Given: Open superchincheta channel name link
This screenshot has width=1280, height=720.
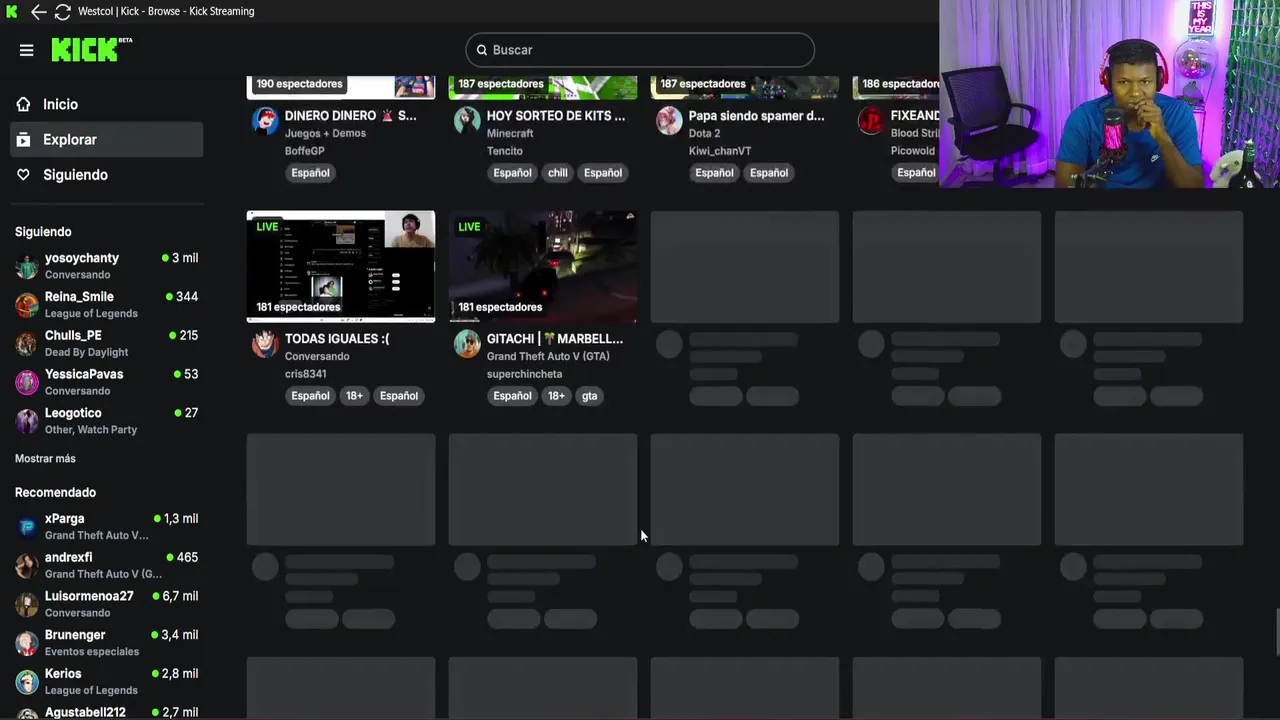Looking at the screenshot, I should click(524, 374).
